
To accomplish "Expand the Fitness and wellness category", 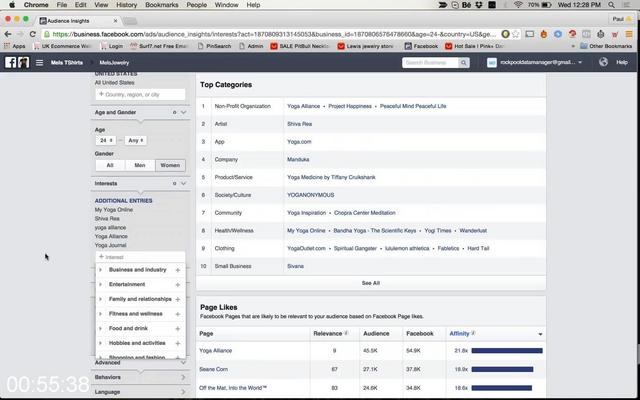I will [x=100, y=314].
